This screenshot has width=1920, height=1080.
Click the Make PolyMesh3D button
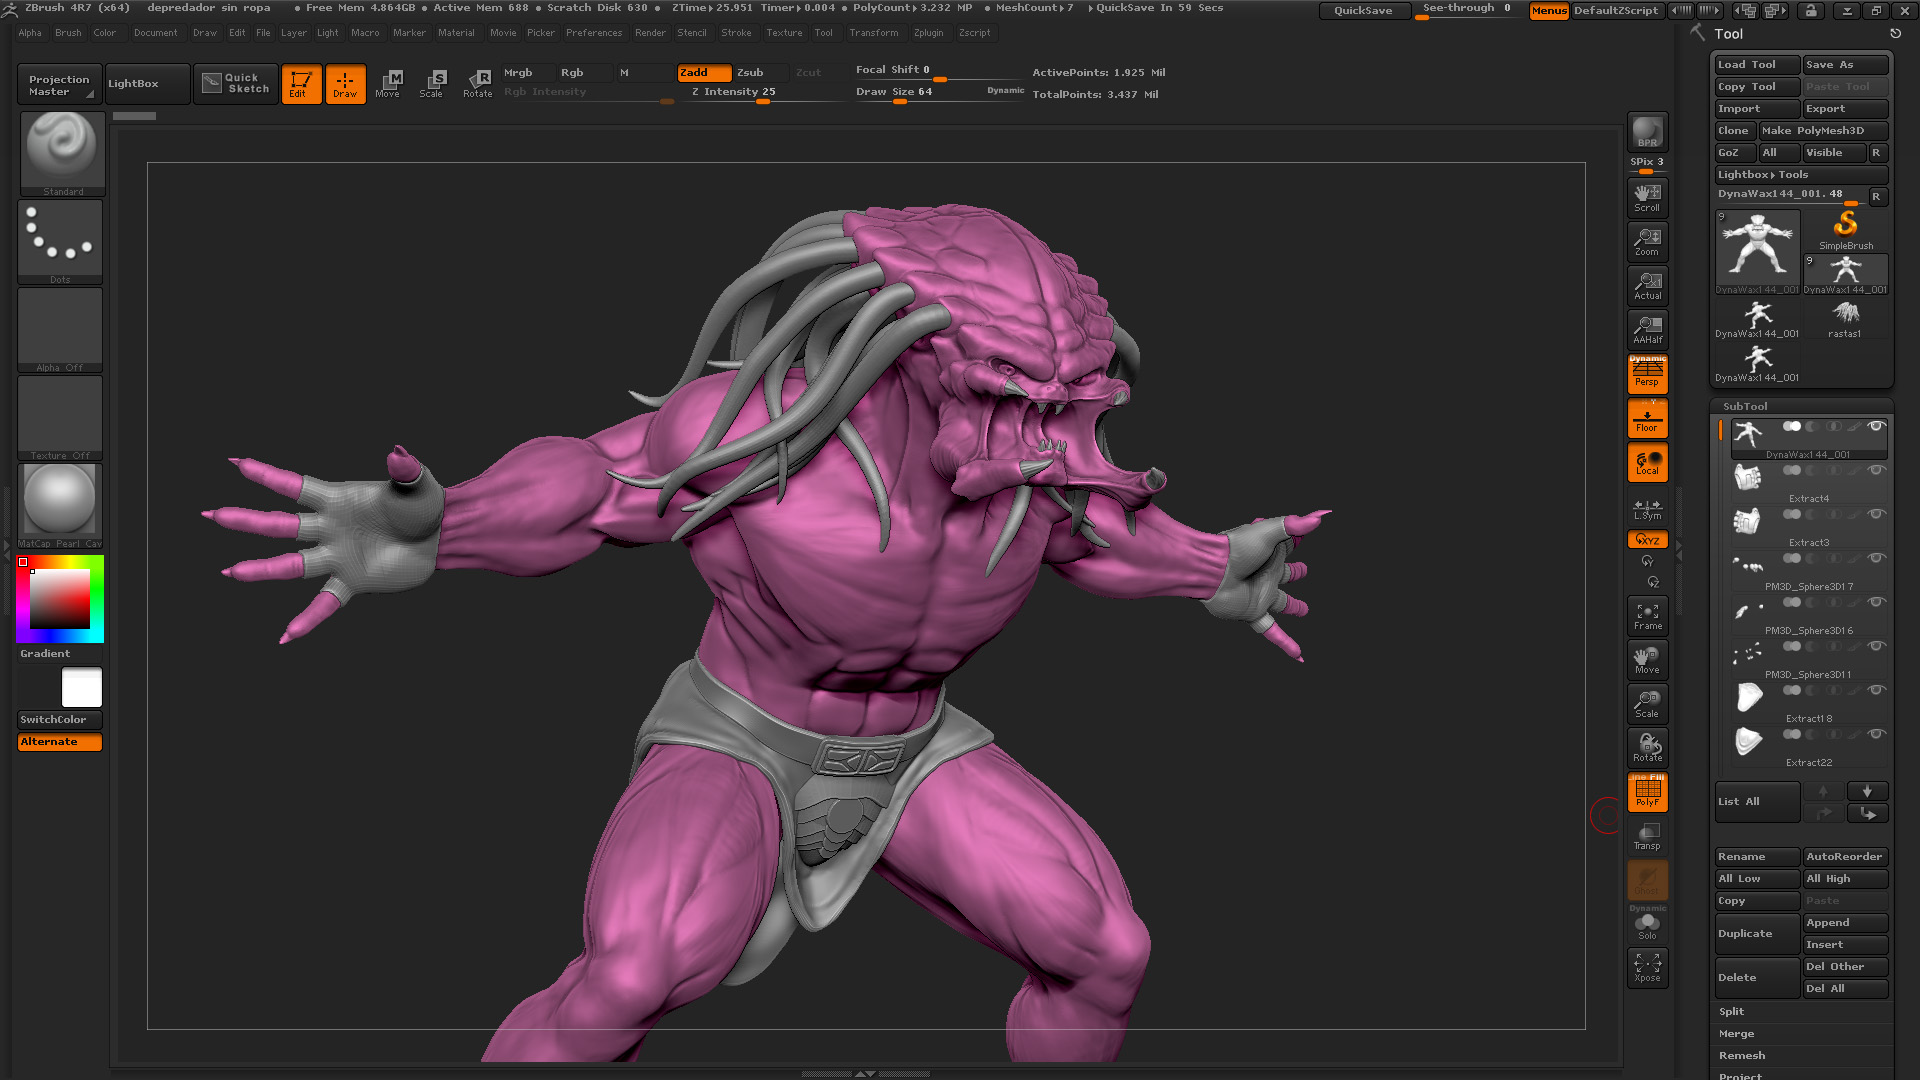coord(1822,131)
